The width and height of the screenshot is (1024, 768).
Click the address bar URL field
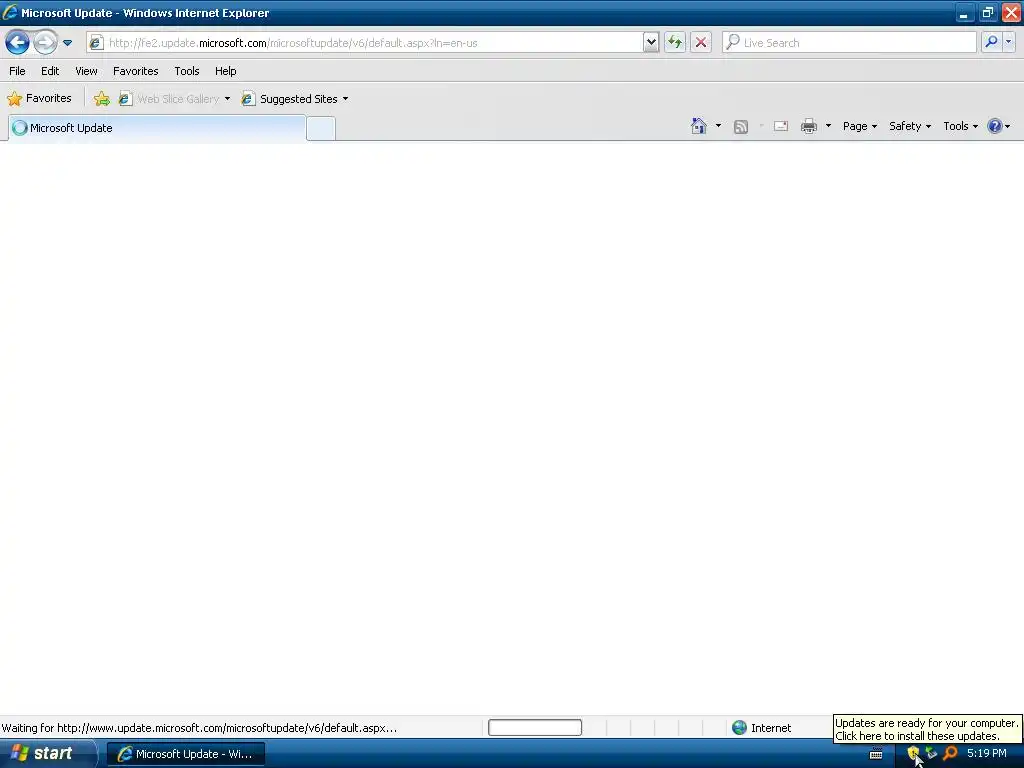(364, 43)
